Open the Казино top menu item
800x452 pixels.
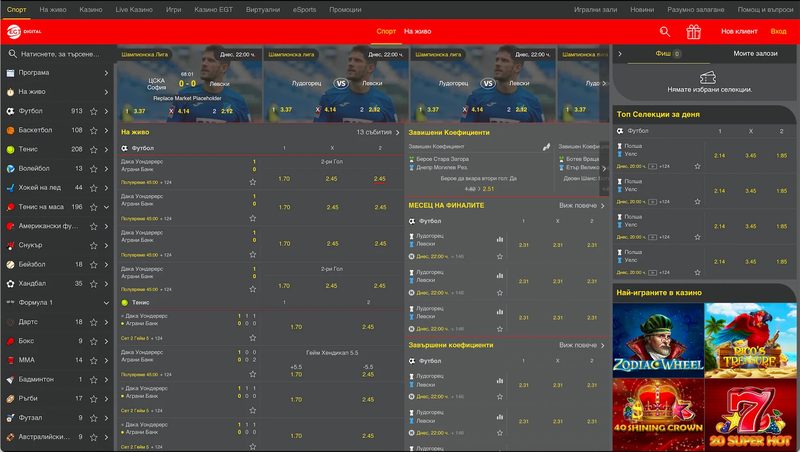(91, 9)
